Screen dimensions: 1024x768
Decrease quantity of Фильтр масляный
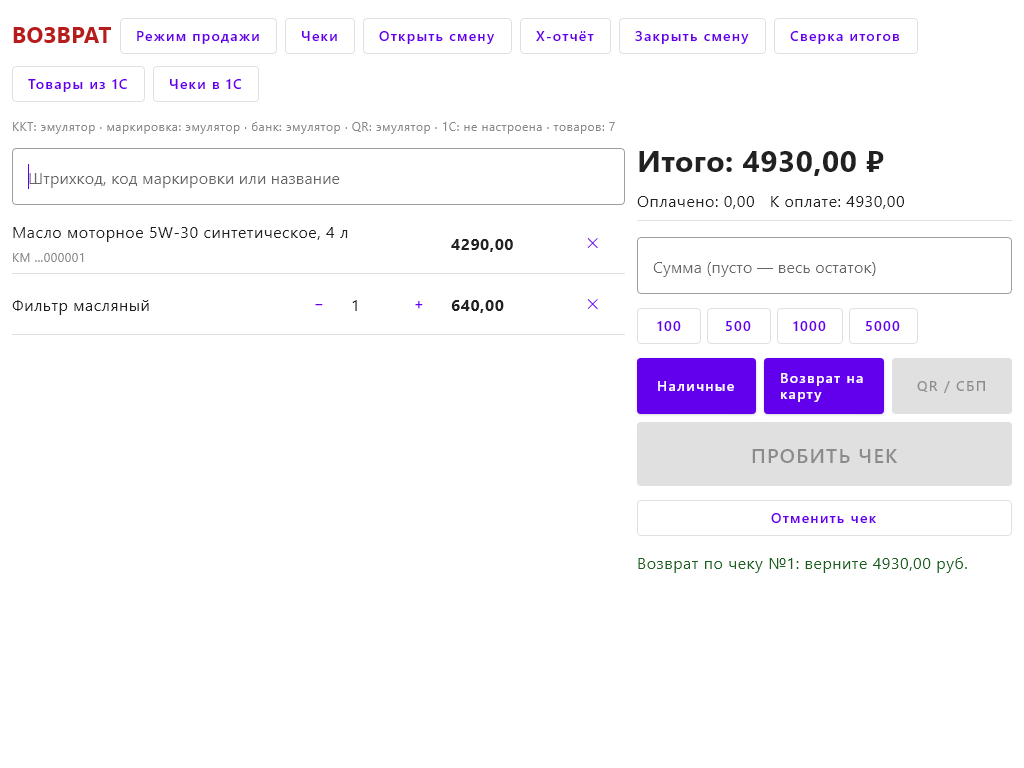[x=319, y=305]
